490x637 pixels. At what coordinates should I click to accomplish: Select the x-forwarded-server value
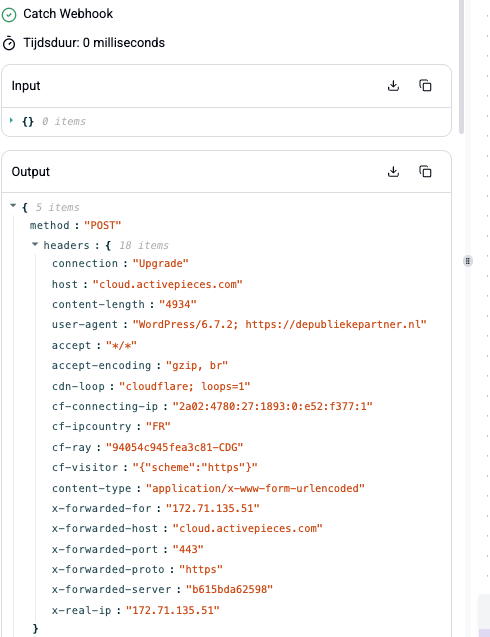[x=229, y=589]
